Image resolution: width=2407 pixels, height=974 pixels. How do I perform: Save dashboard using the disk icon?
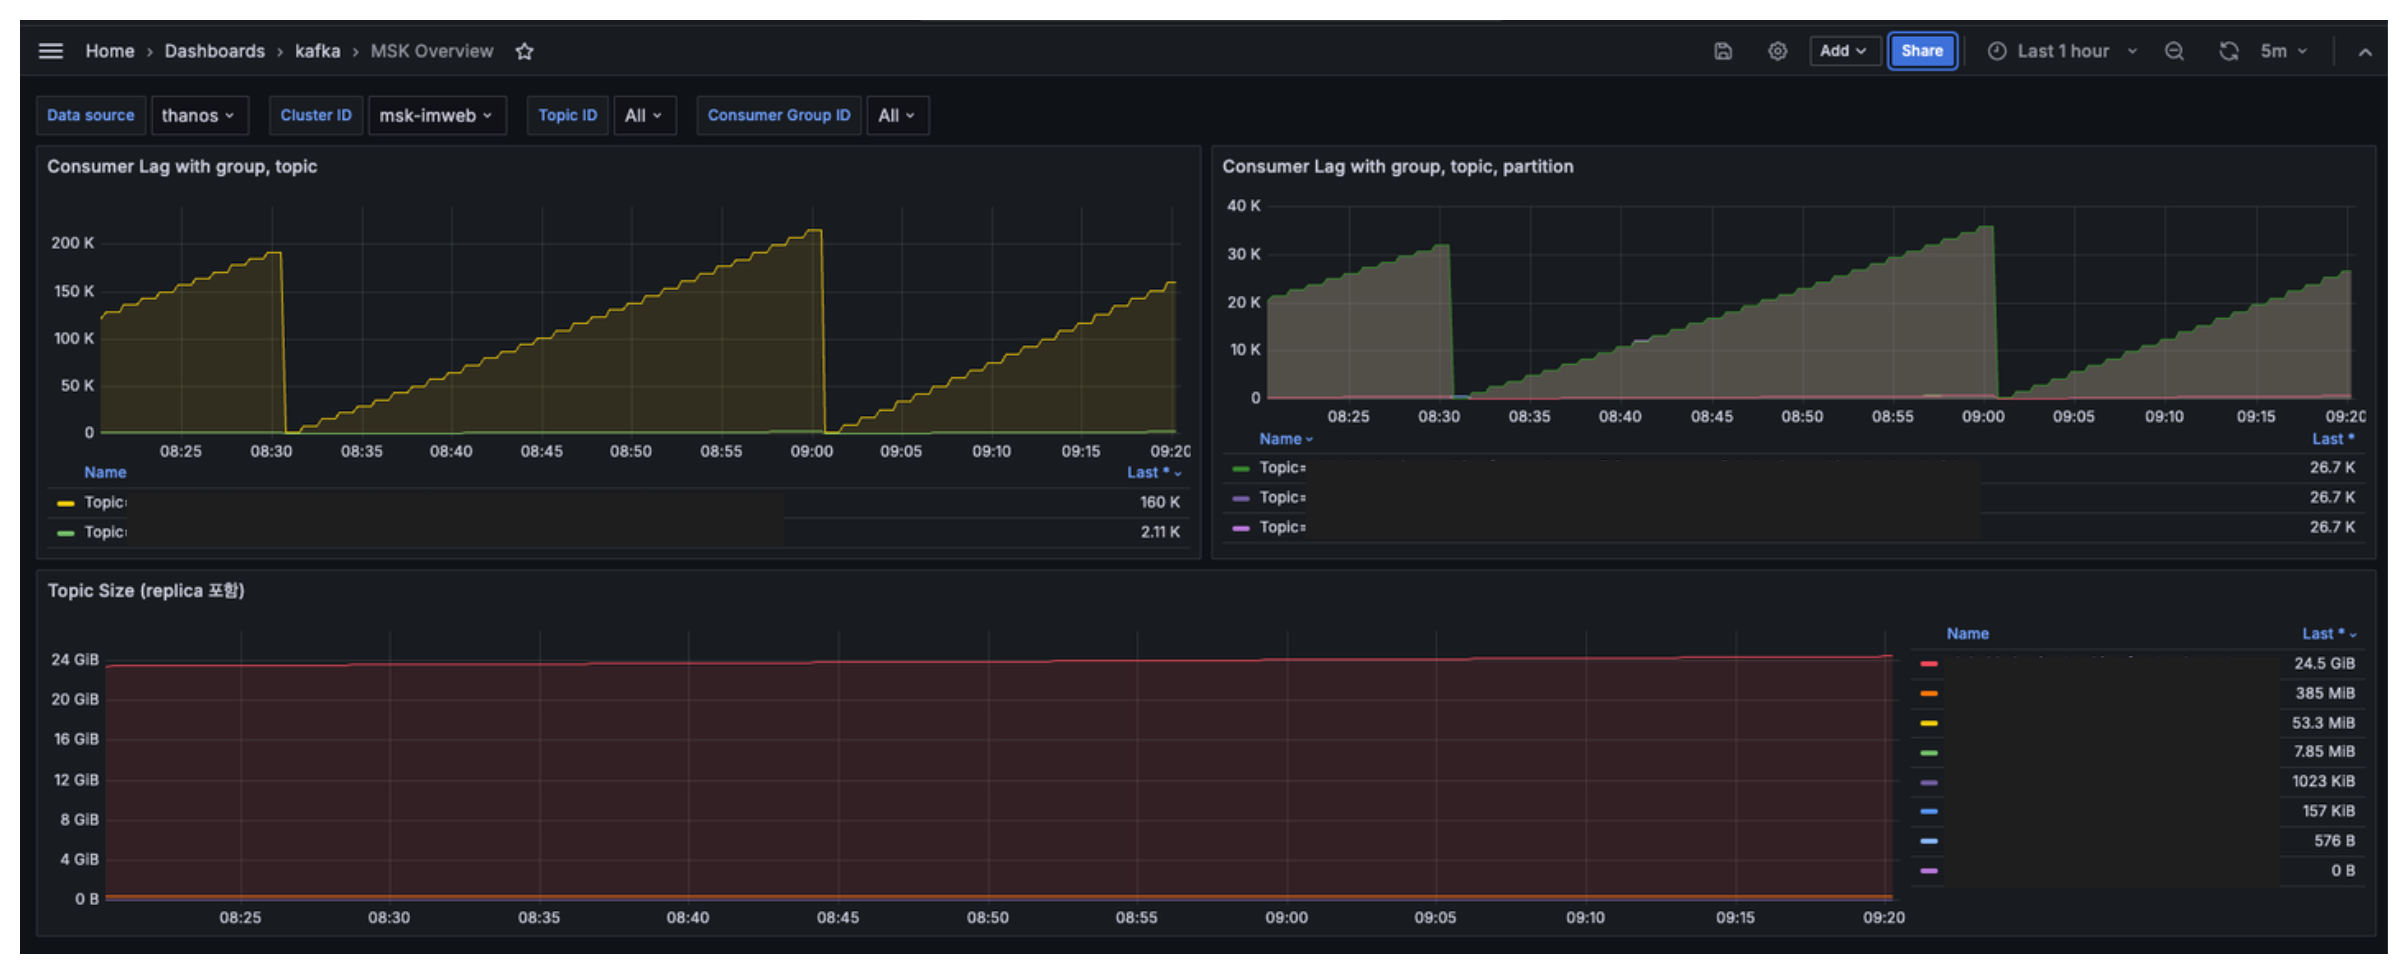(1723, 51)
